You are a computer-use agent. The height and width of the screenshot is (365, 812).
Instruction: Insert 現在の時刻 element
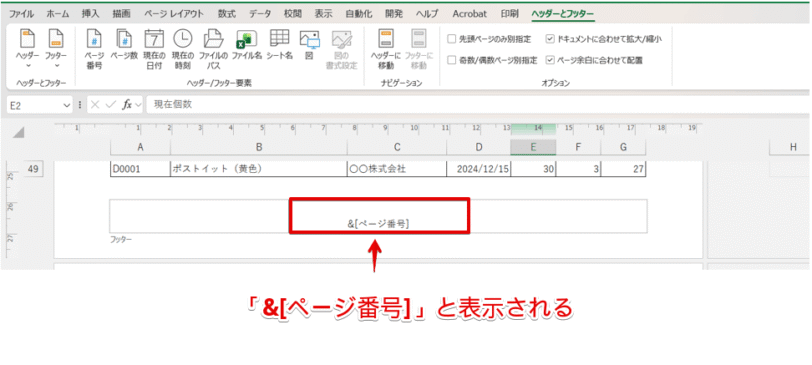[183, 50]
